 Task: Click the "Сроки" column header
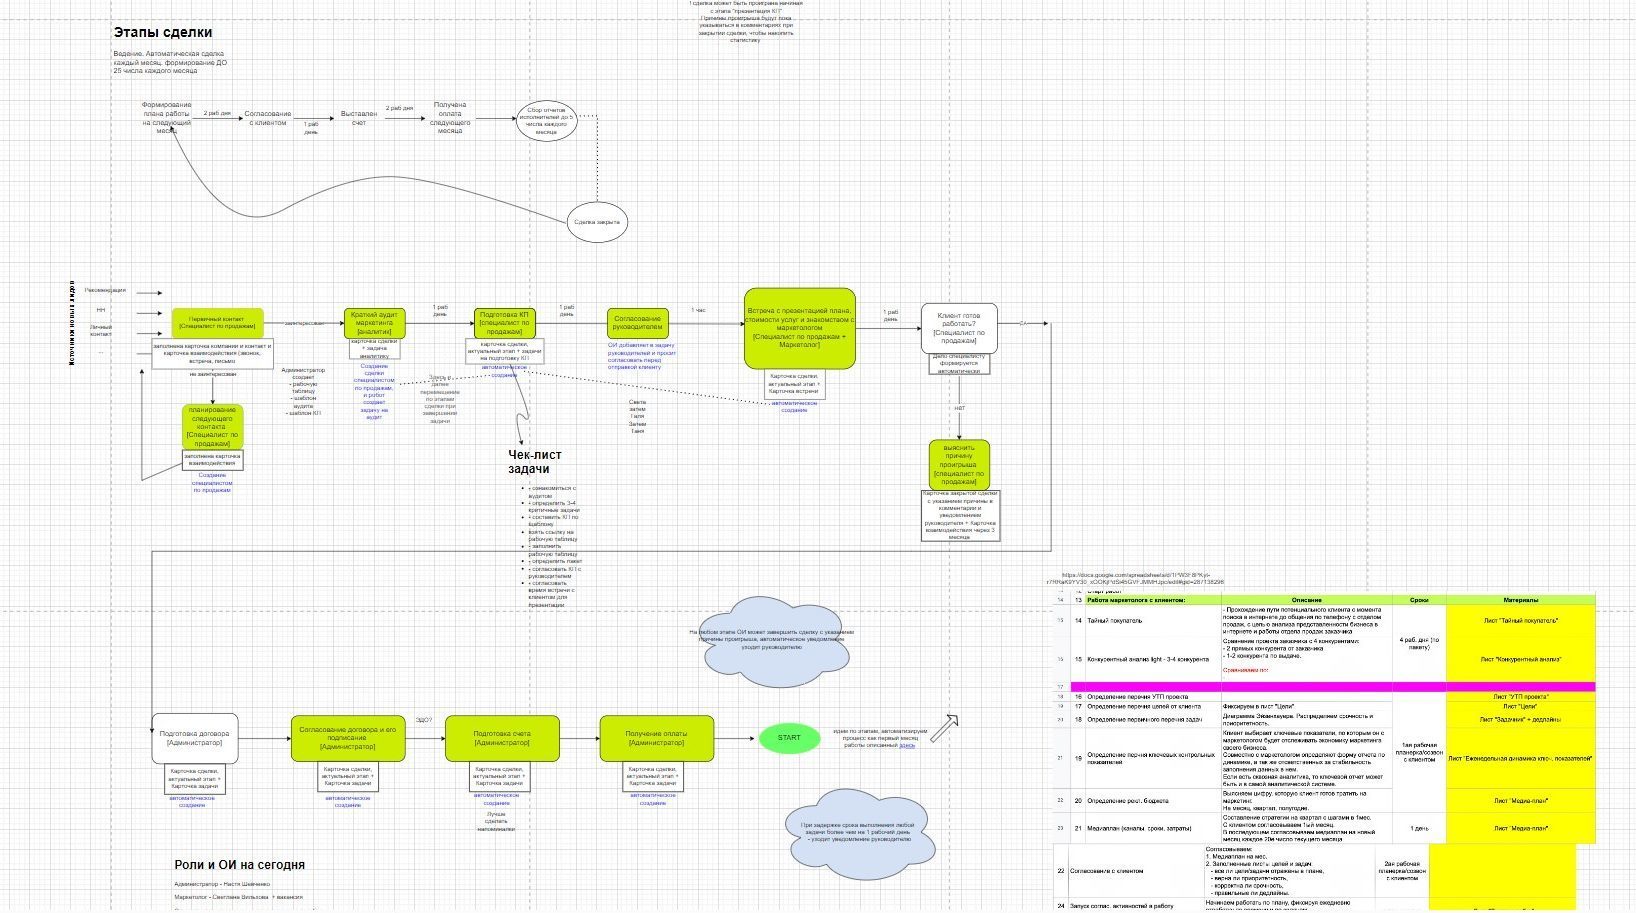(1419, 600)
